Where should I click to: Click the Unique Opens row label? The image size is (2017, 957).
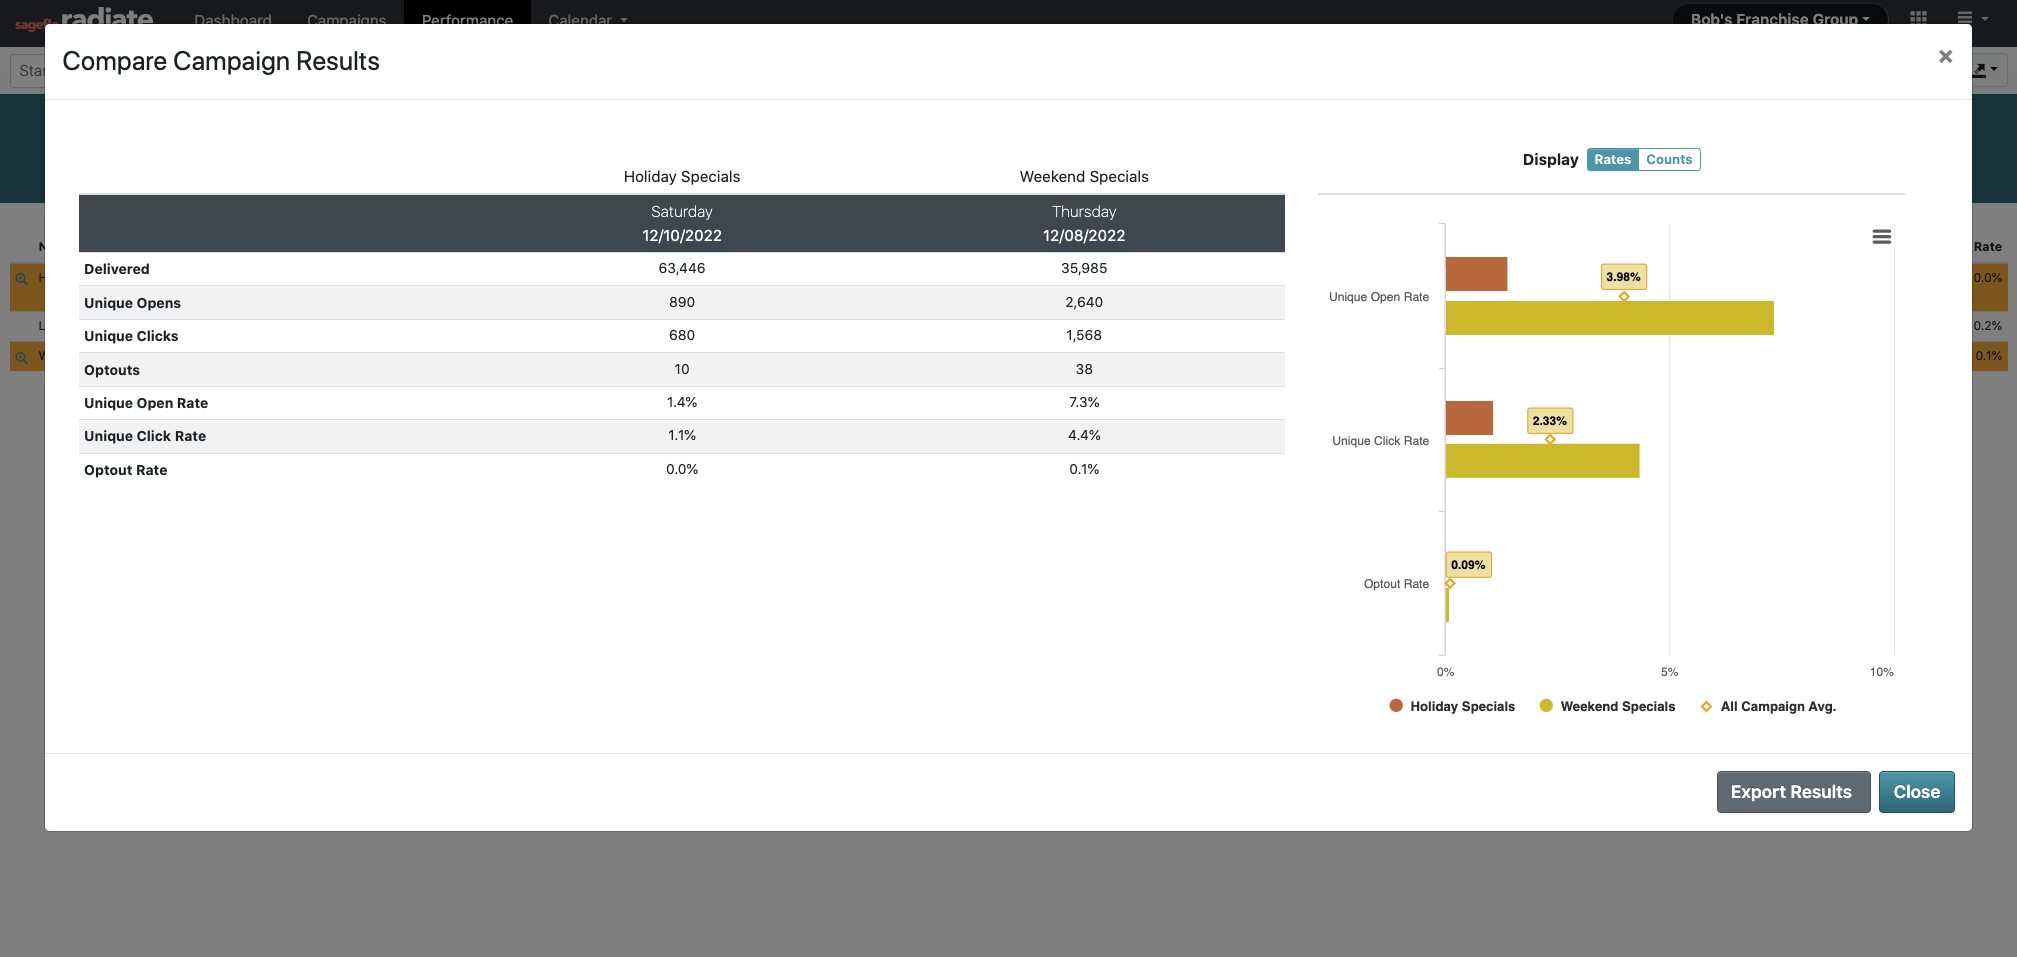pyautogui.click(x=132, y=303)
